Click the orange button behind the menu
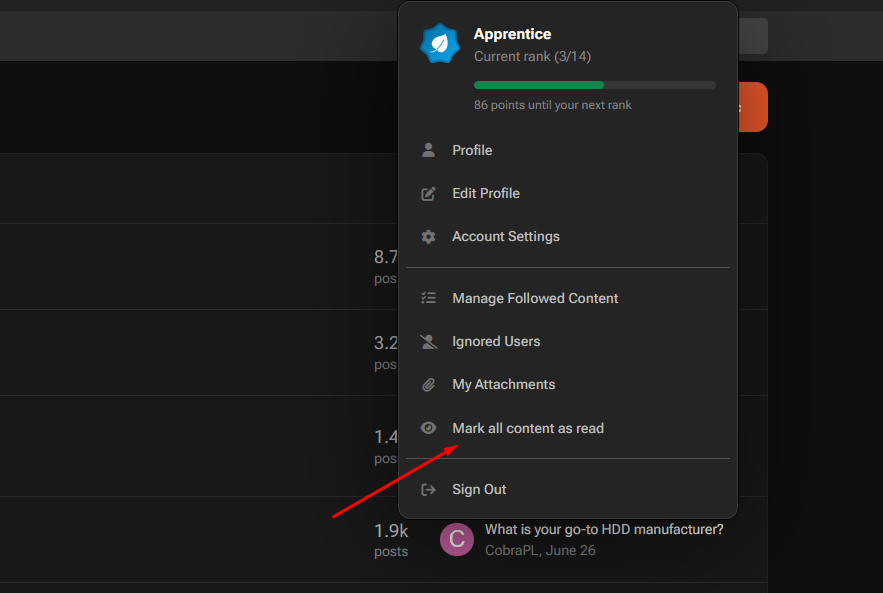883x593 pixels. click(x=753, y=107)
